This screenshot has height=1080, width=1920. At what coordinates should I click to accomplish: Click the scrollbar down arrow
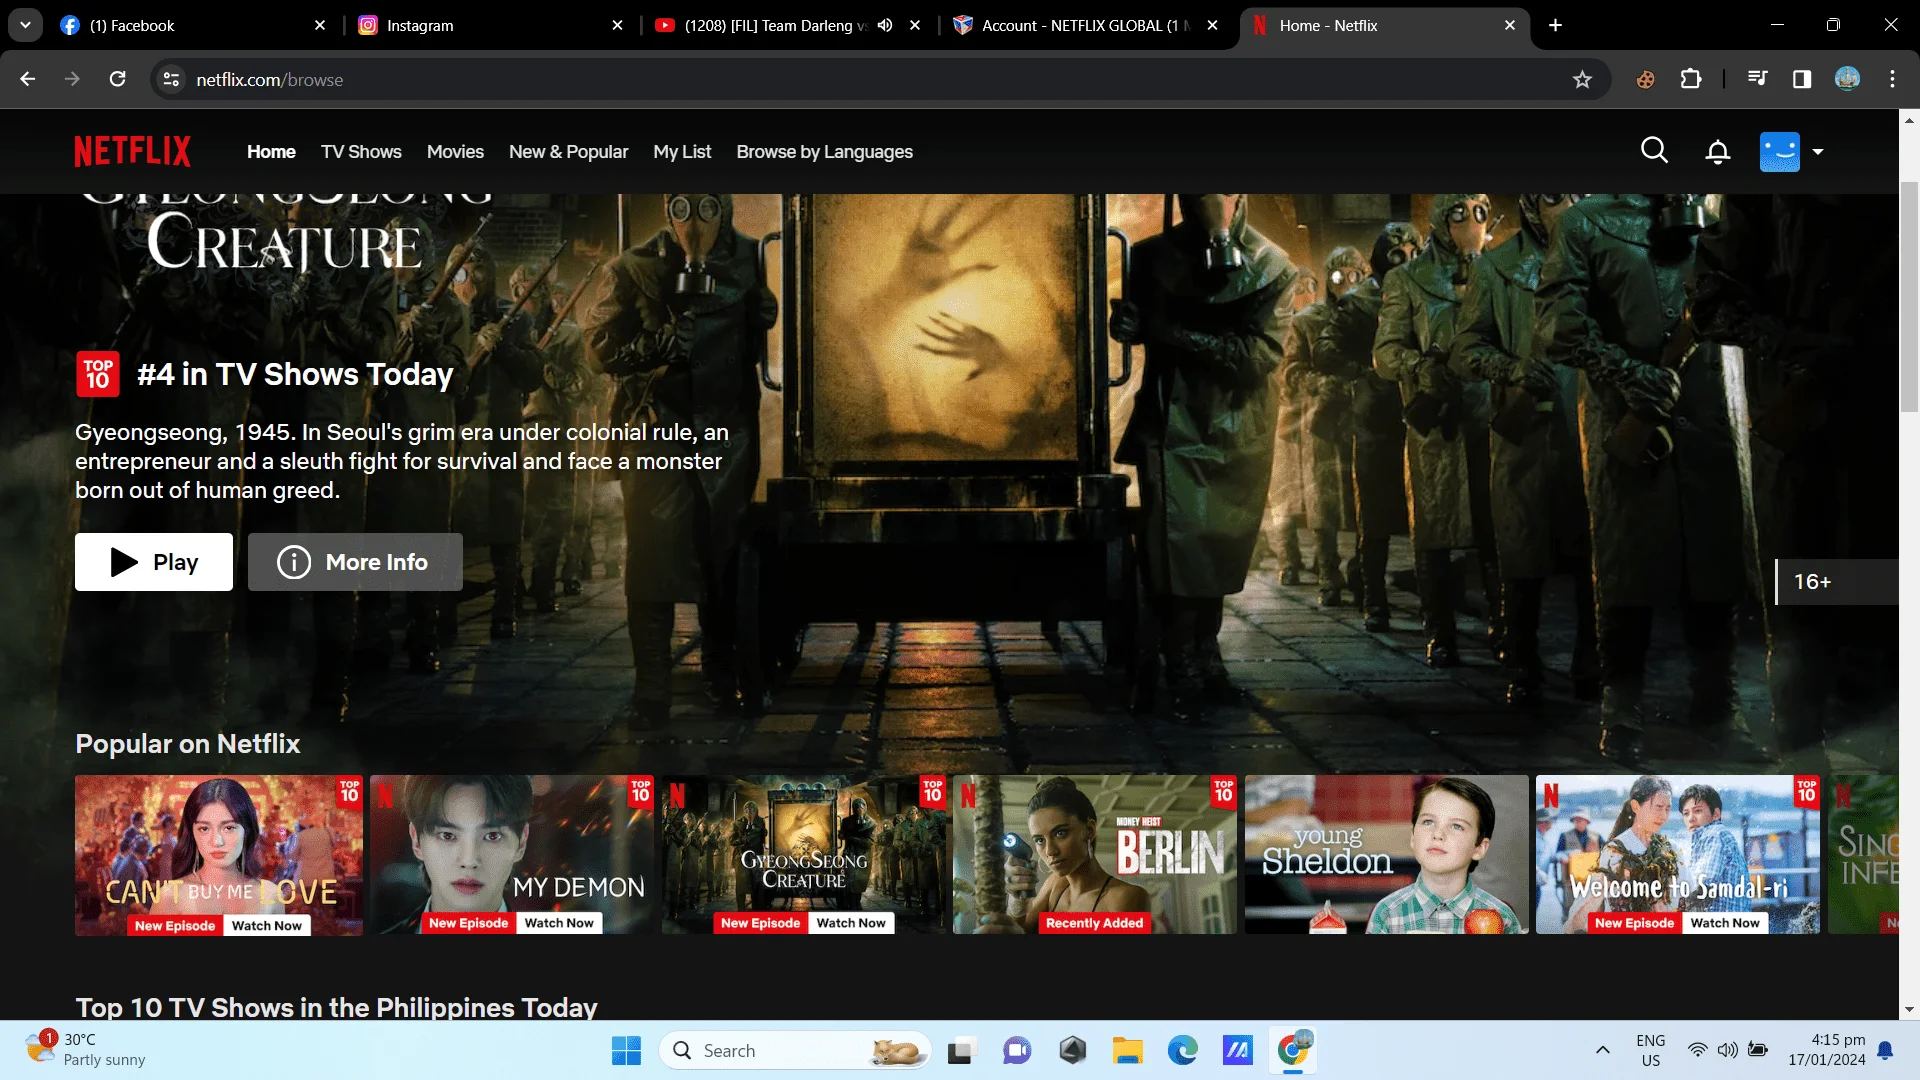pos(1909,1010)
